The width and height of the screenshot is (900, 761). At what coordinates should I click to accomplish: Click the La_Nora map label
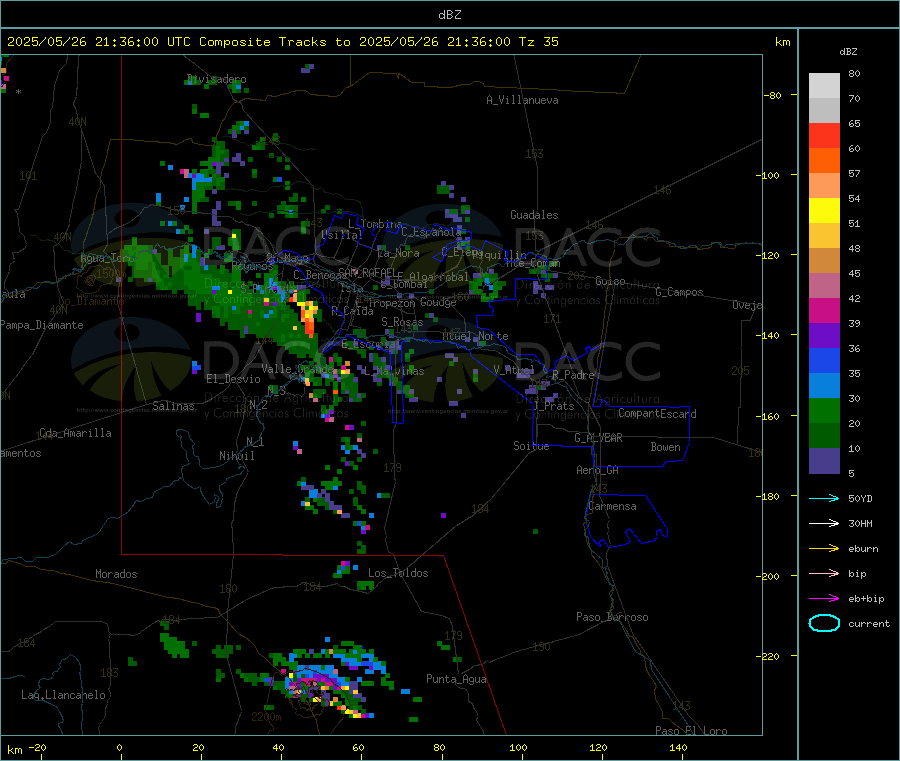click(398, 253)
